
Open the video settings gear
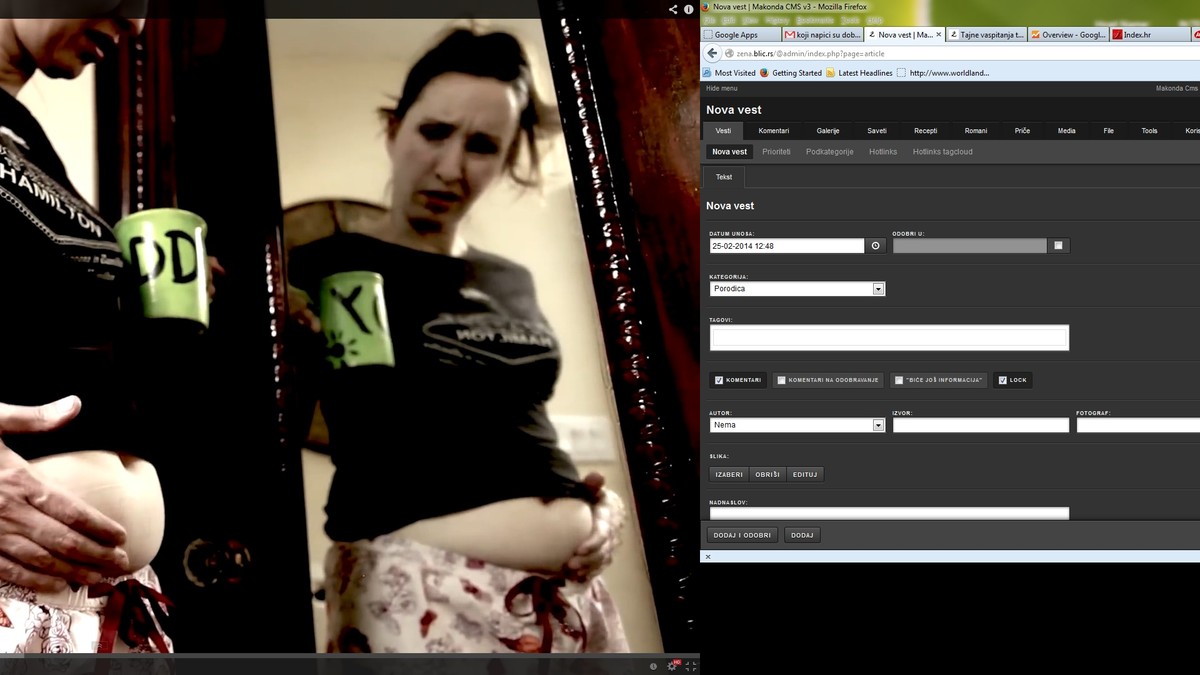[x=672, y=666]
